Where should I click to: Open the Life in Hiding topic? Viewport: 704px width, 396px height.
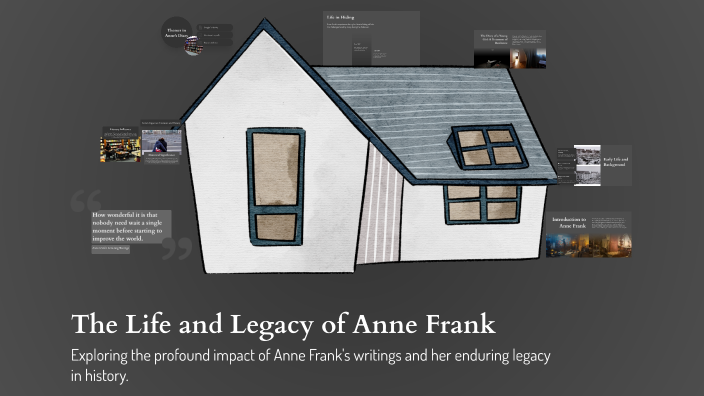pyautogui.click(x=371, y=39)
